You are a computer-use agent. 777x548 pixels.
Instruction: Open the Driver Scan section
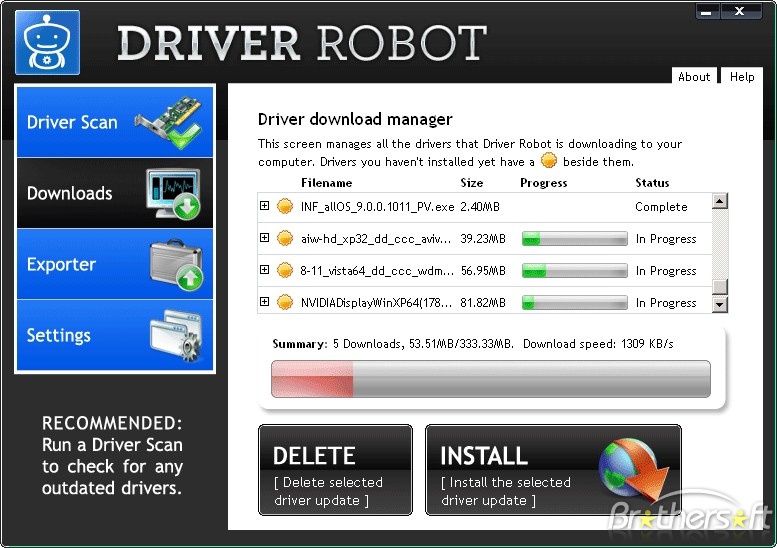(115, 122)
